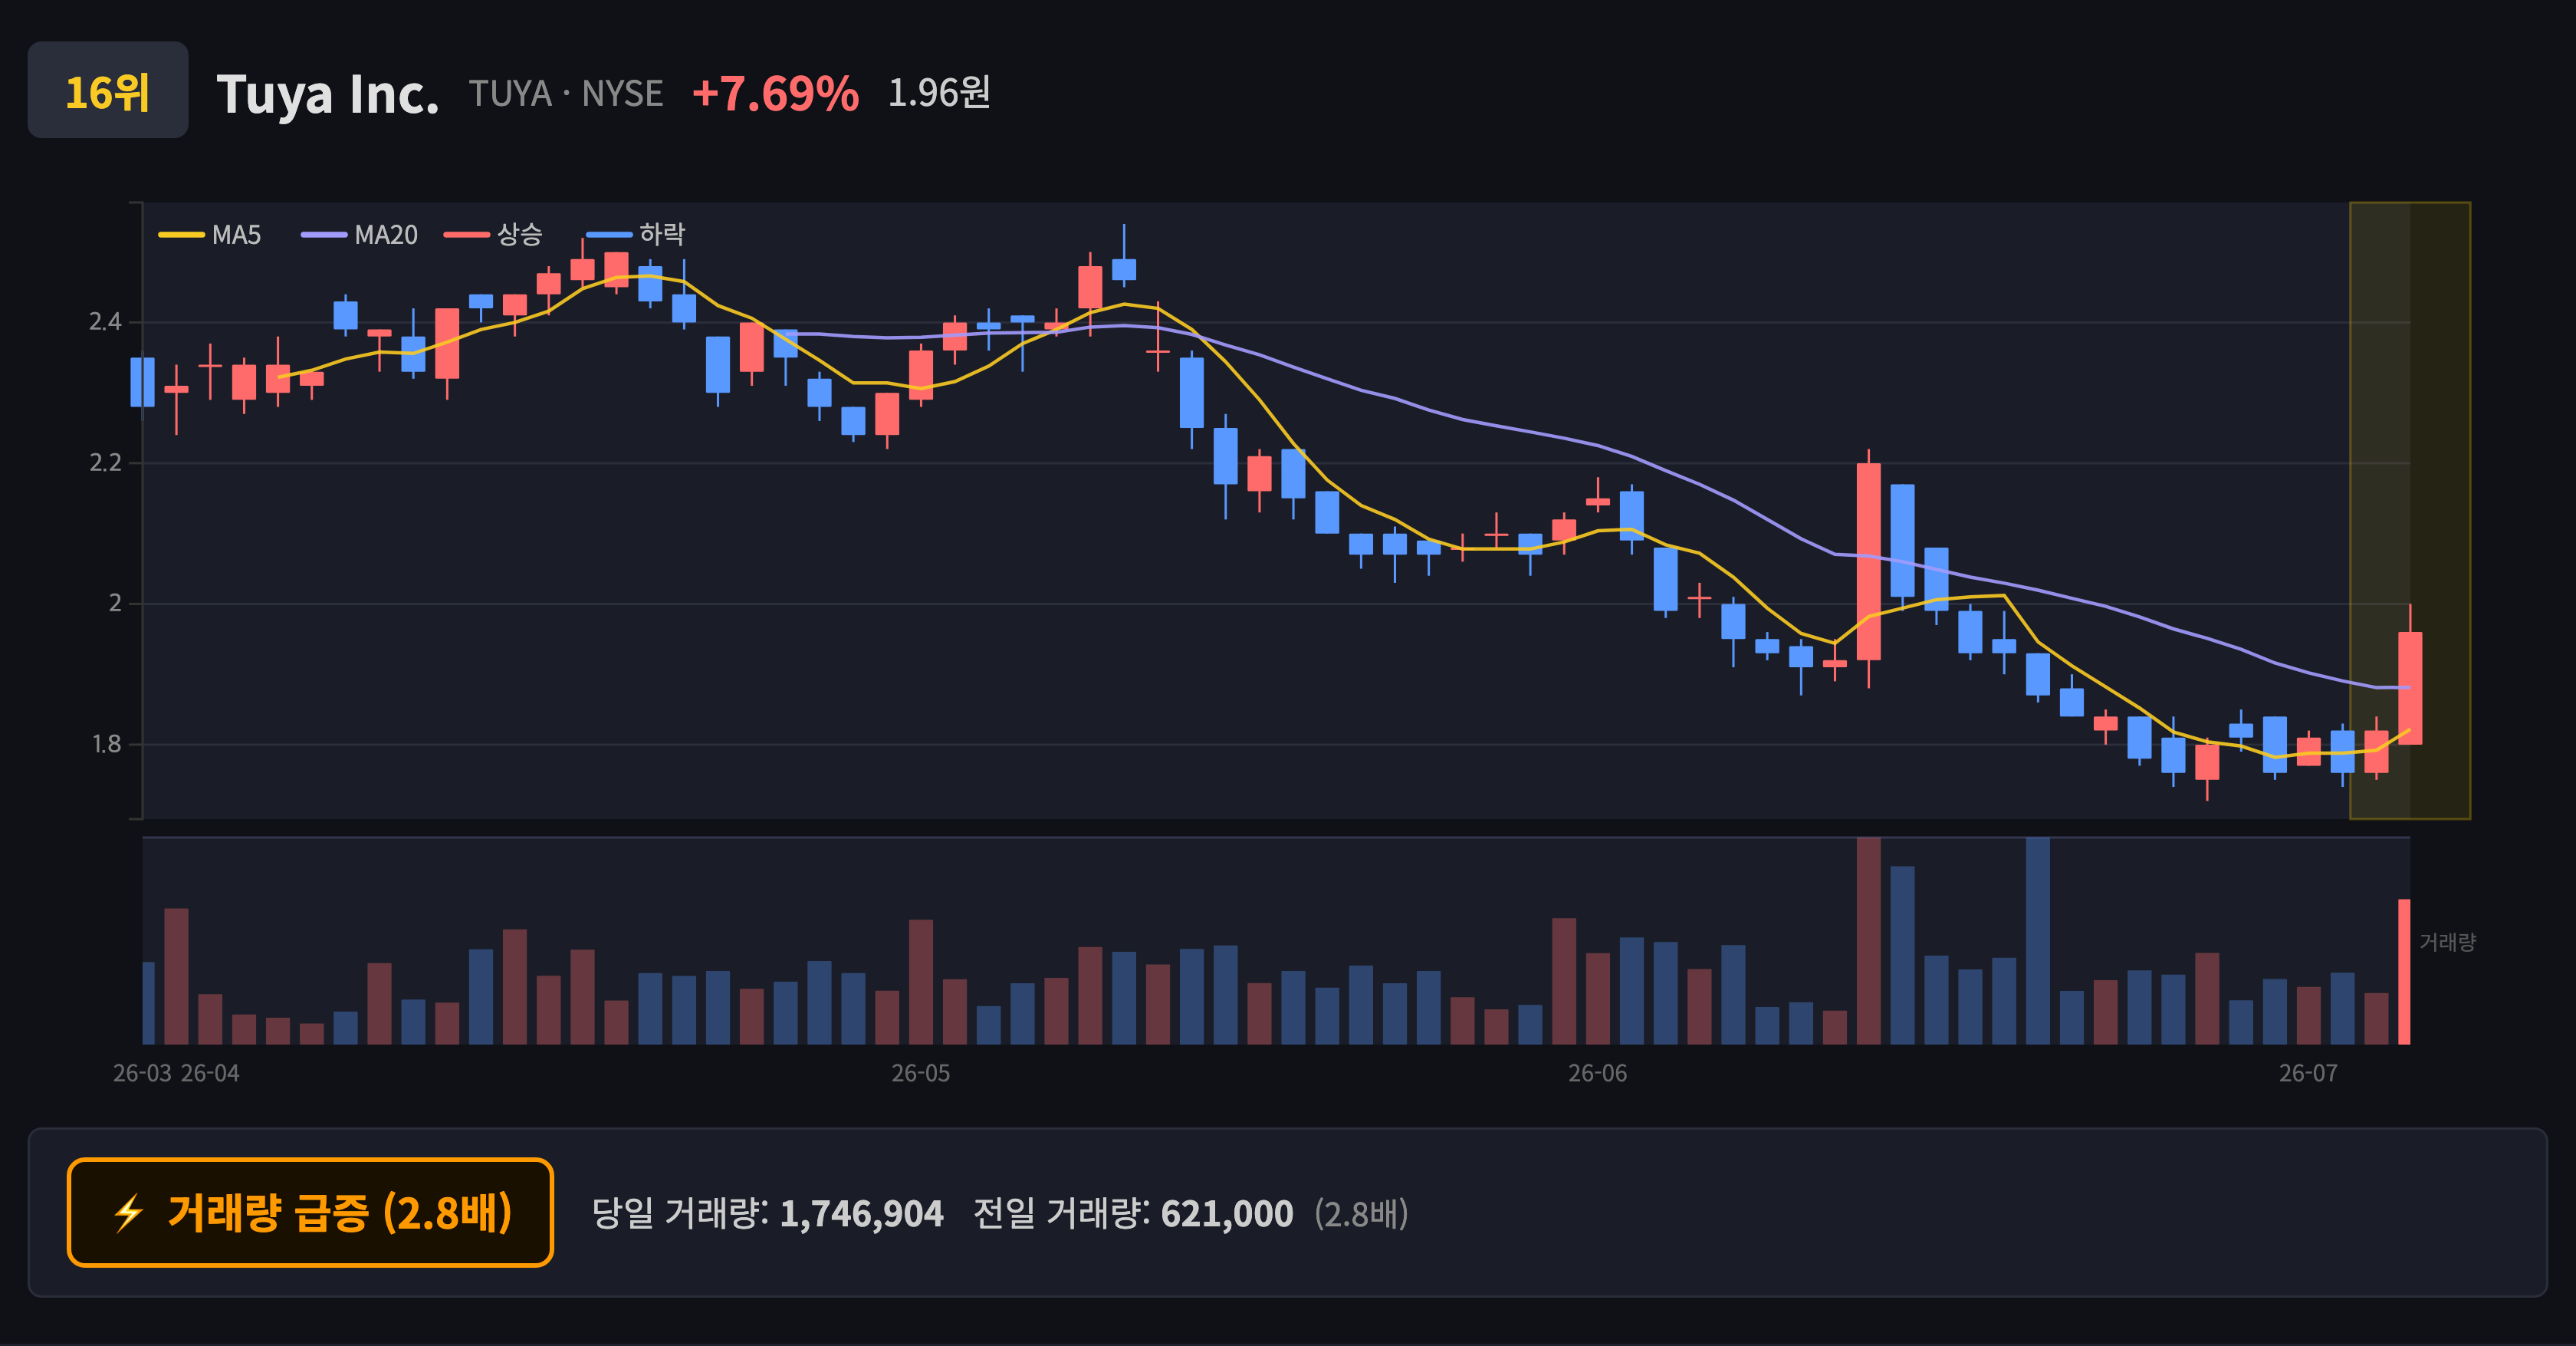Click the latest red candlestick in highlighted zone
The width and height of the screenshot is (2576, 1346).
2410,688
